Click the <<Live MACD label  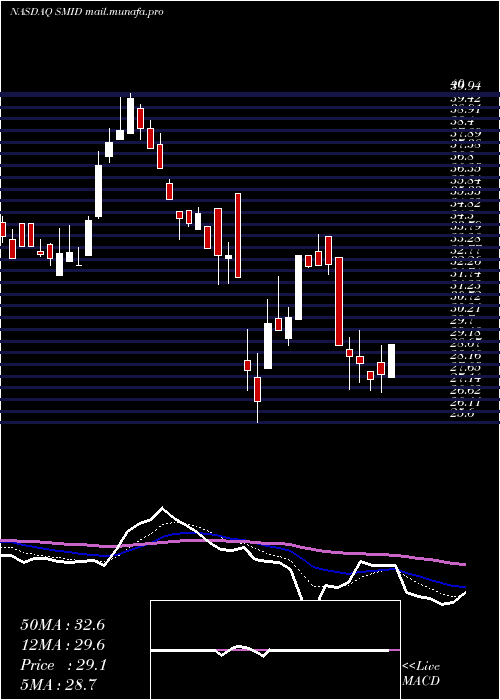click(x=421, y=674)
